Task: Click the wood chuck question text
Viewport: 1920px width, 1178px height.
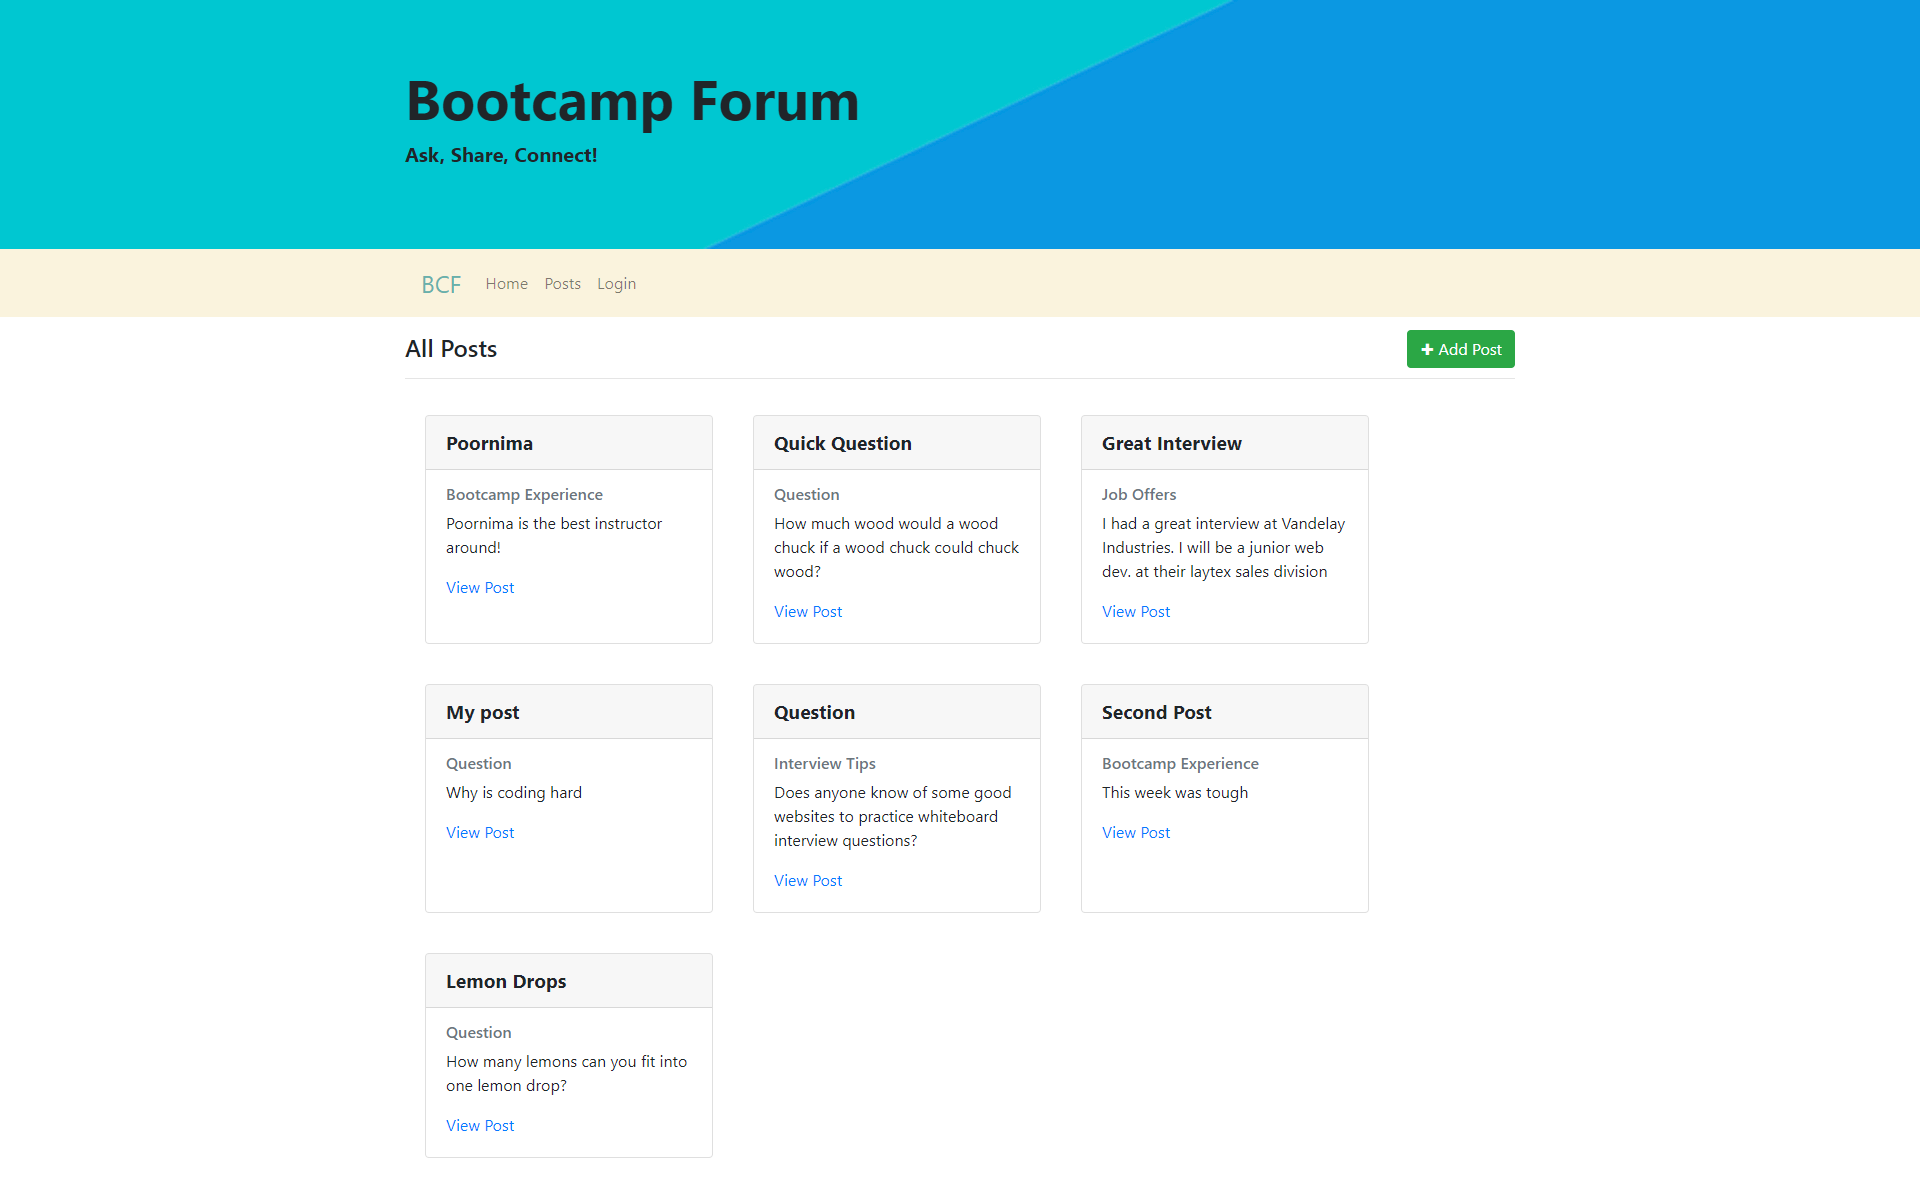Action: point(896,548)
